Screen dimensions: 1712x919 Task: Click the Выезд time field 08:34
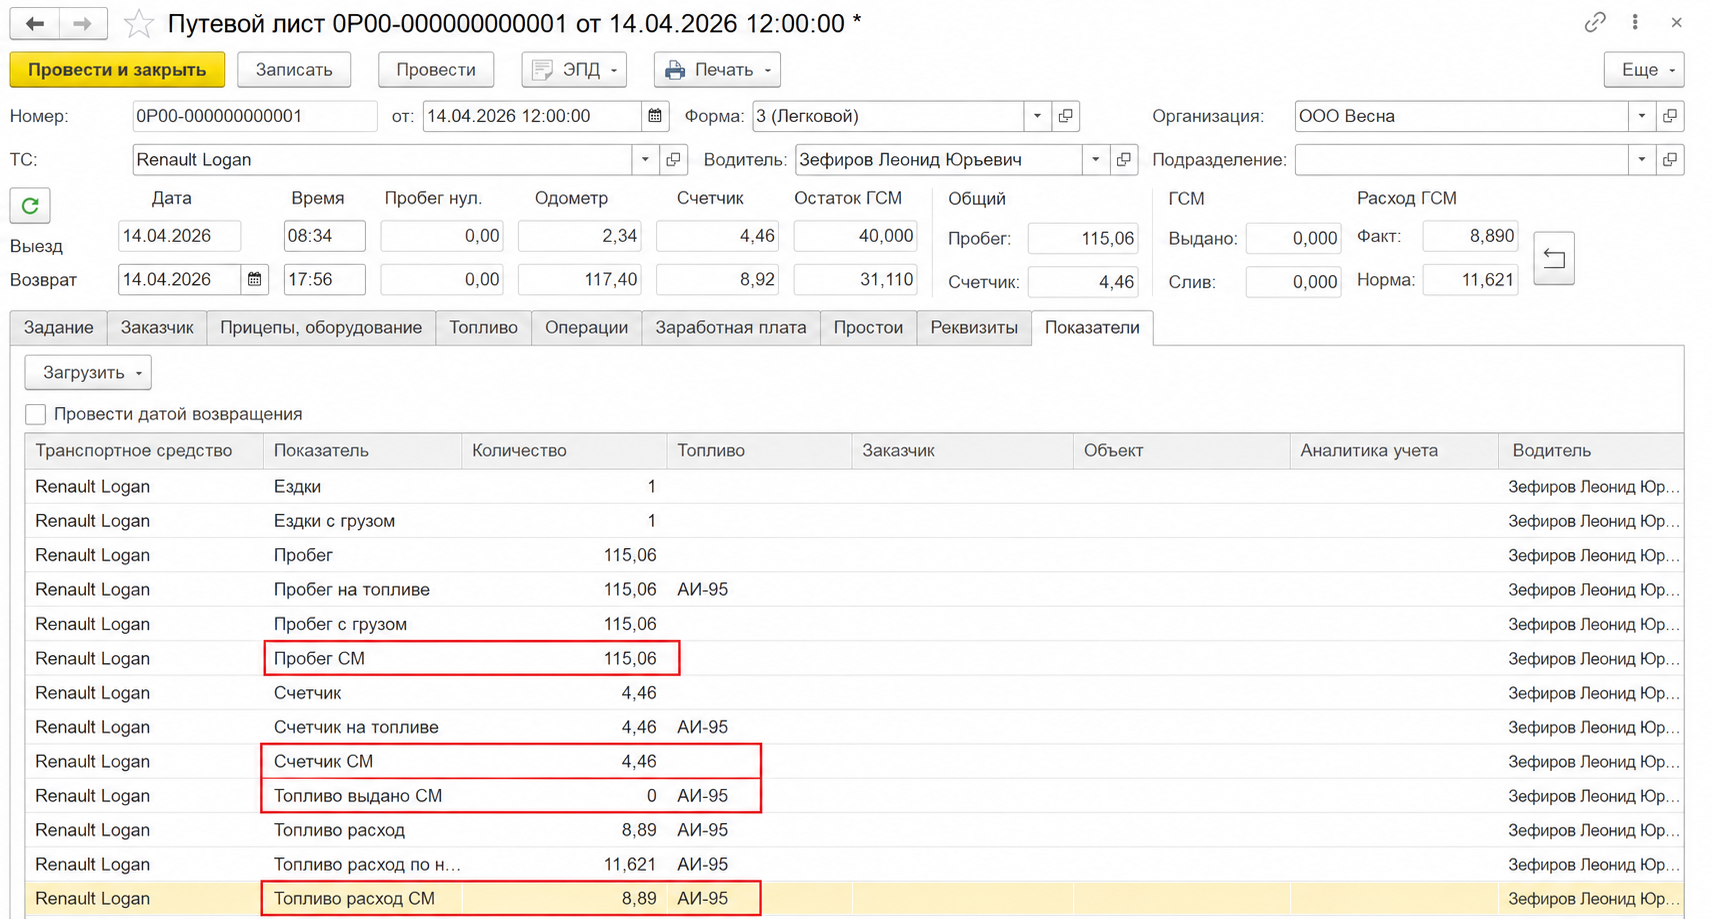coord(324,236)
